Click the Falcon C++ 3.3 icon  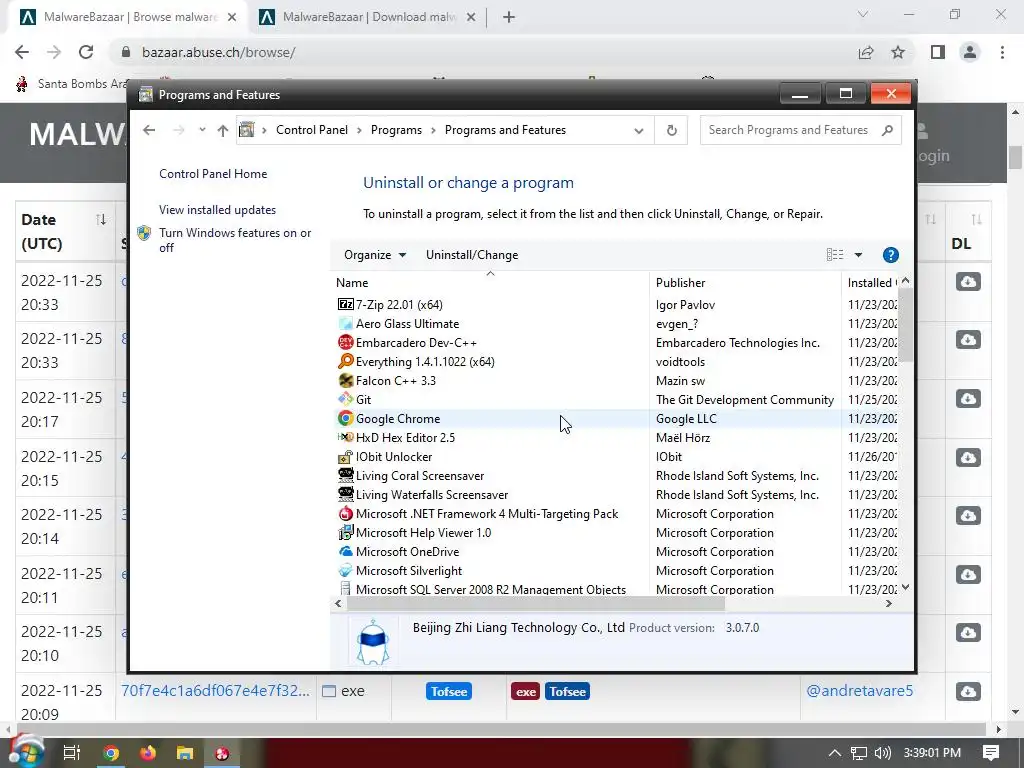(x=345, y=380)
